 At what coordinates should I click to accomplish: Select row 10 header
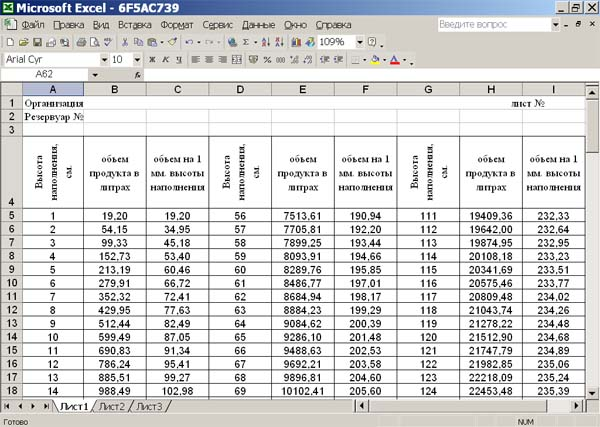11,284
